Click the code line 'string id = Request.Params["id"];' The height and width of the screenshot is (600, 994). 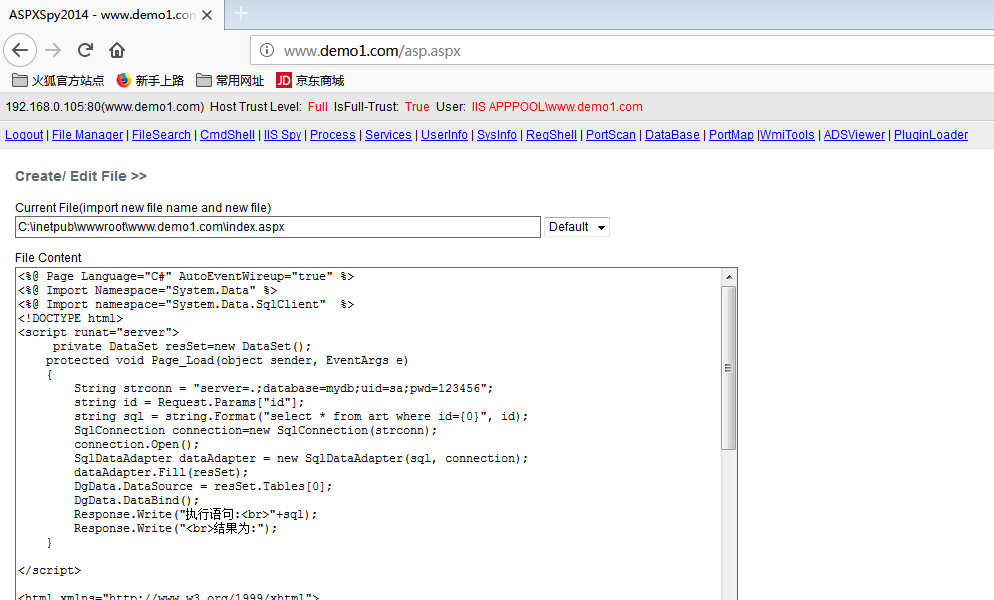(189, 402)
